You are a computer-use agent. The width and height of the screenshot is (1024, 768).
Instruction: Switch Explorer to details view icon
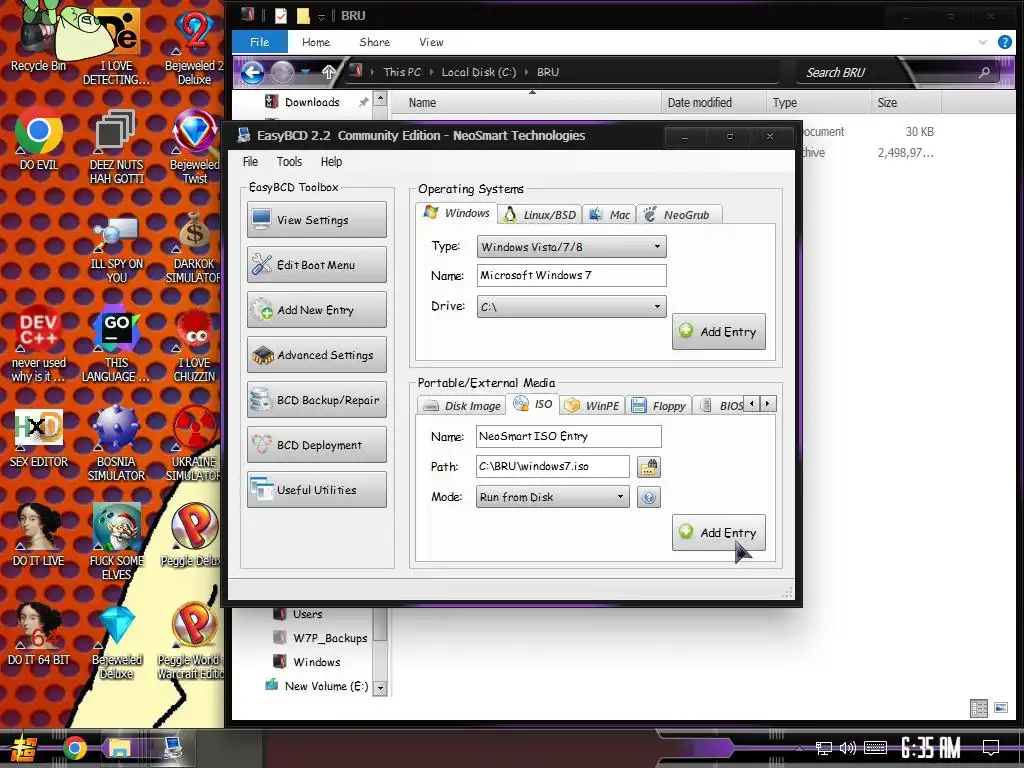(978, 708)
